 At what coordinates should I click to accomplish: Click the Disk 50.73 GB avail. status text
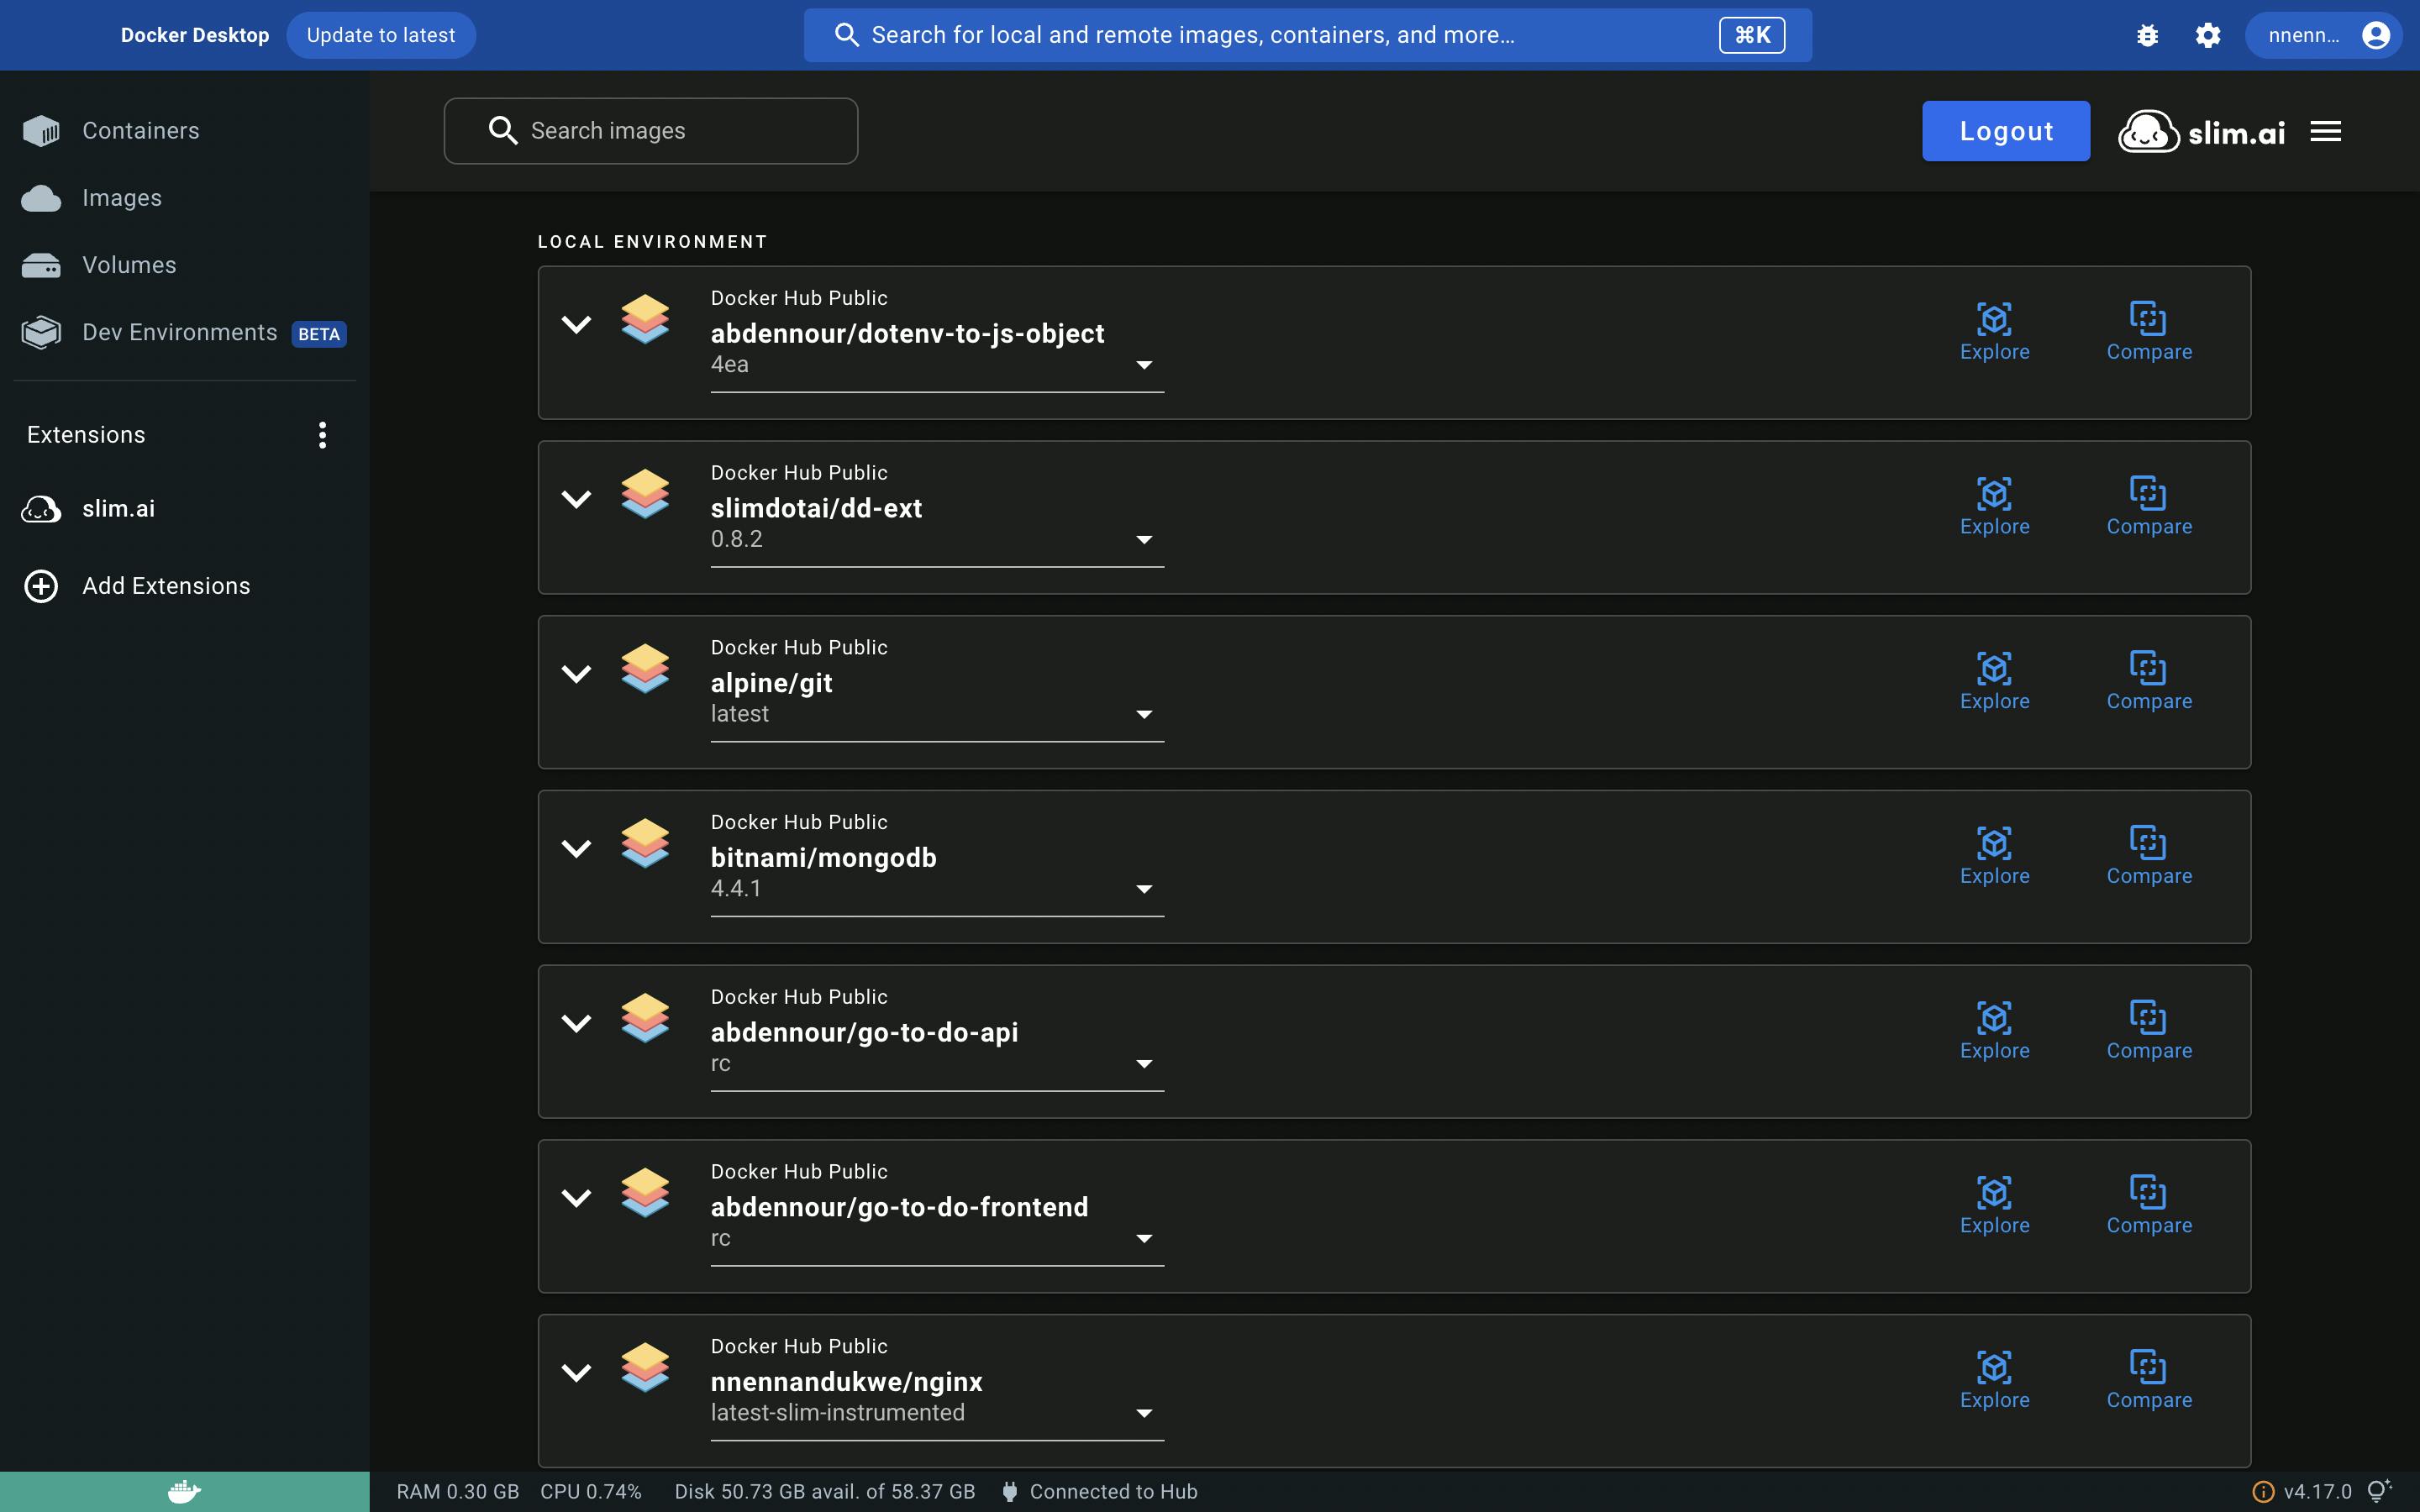click(824, 1492)
